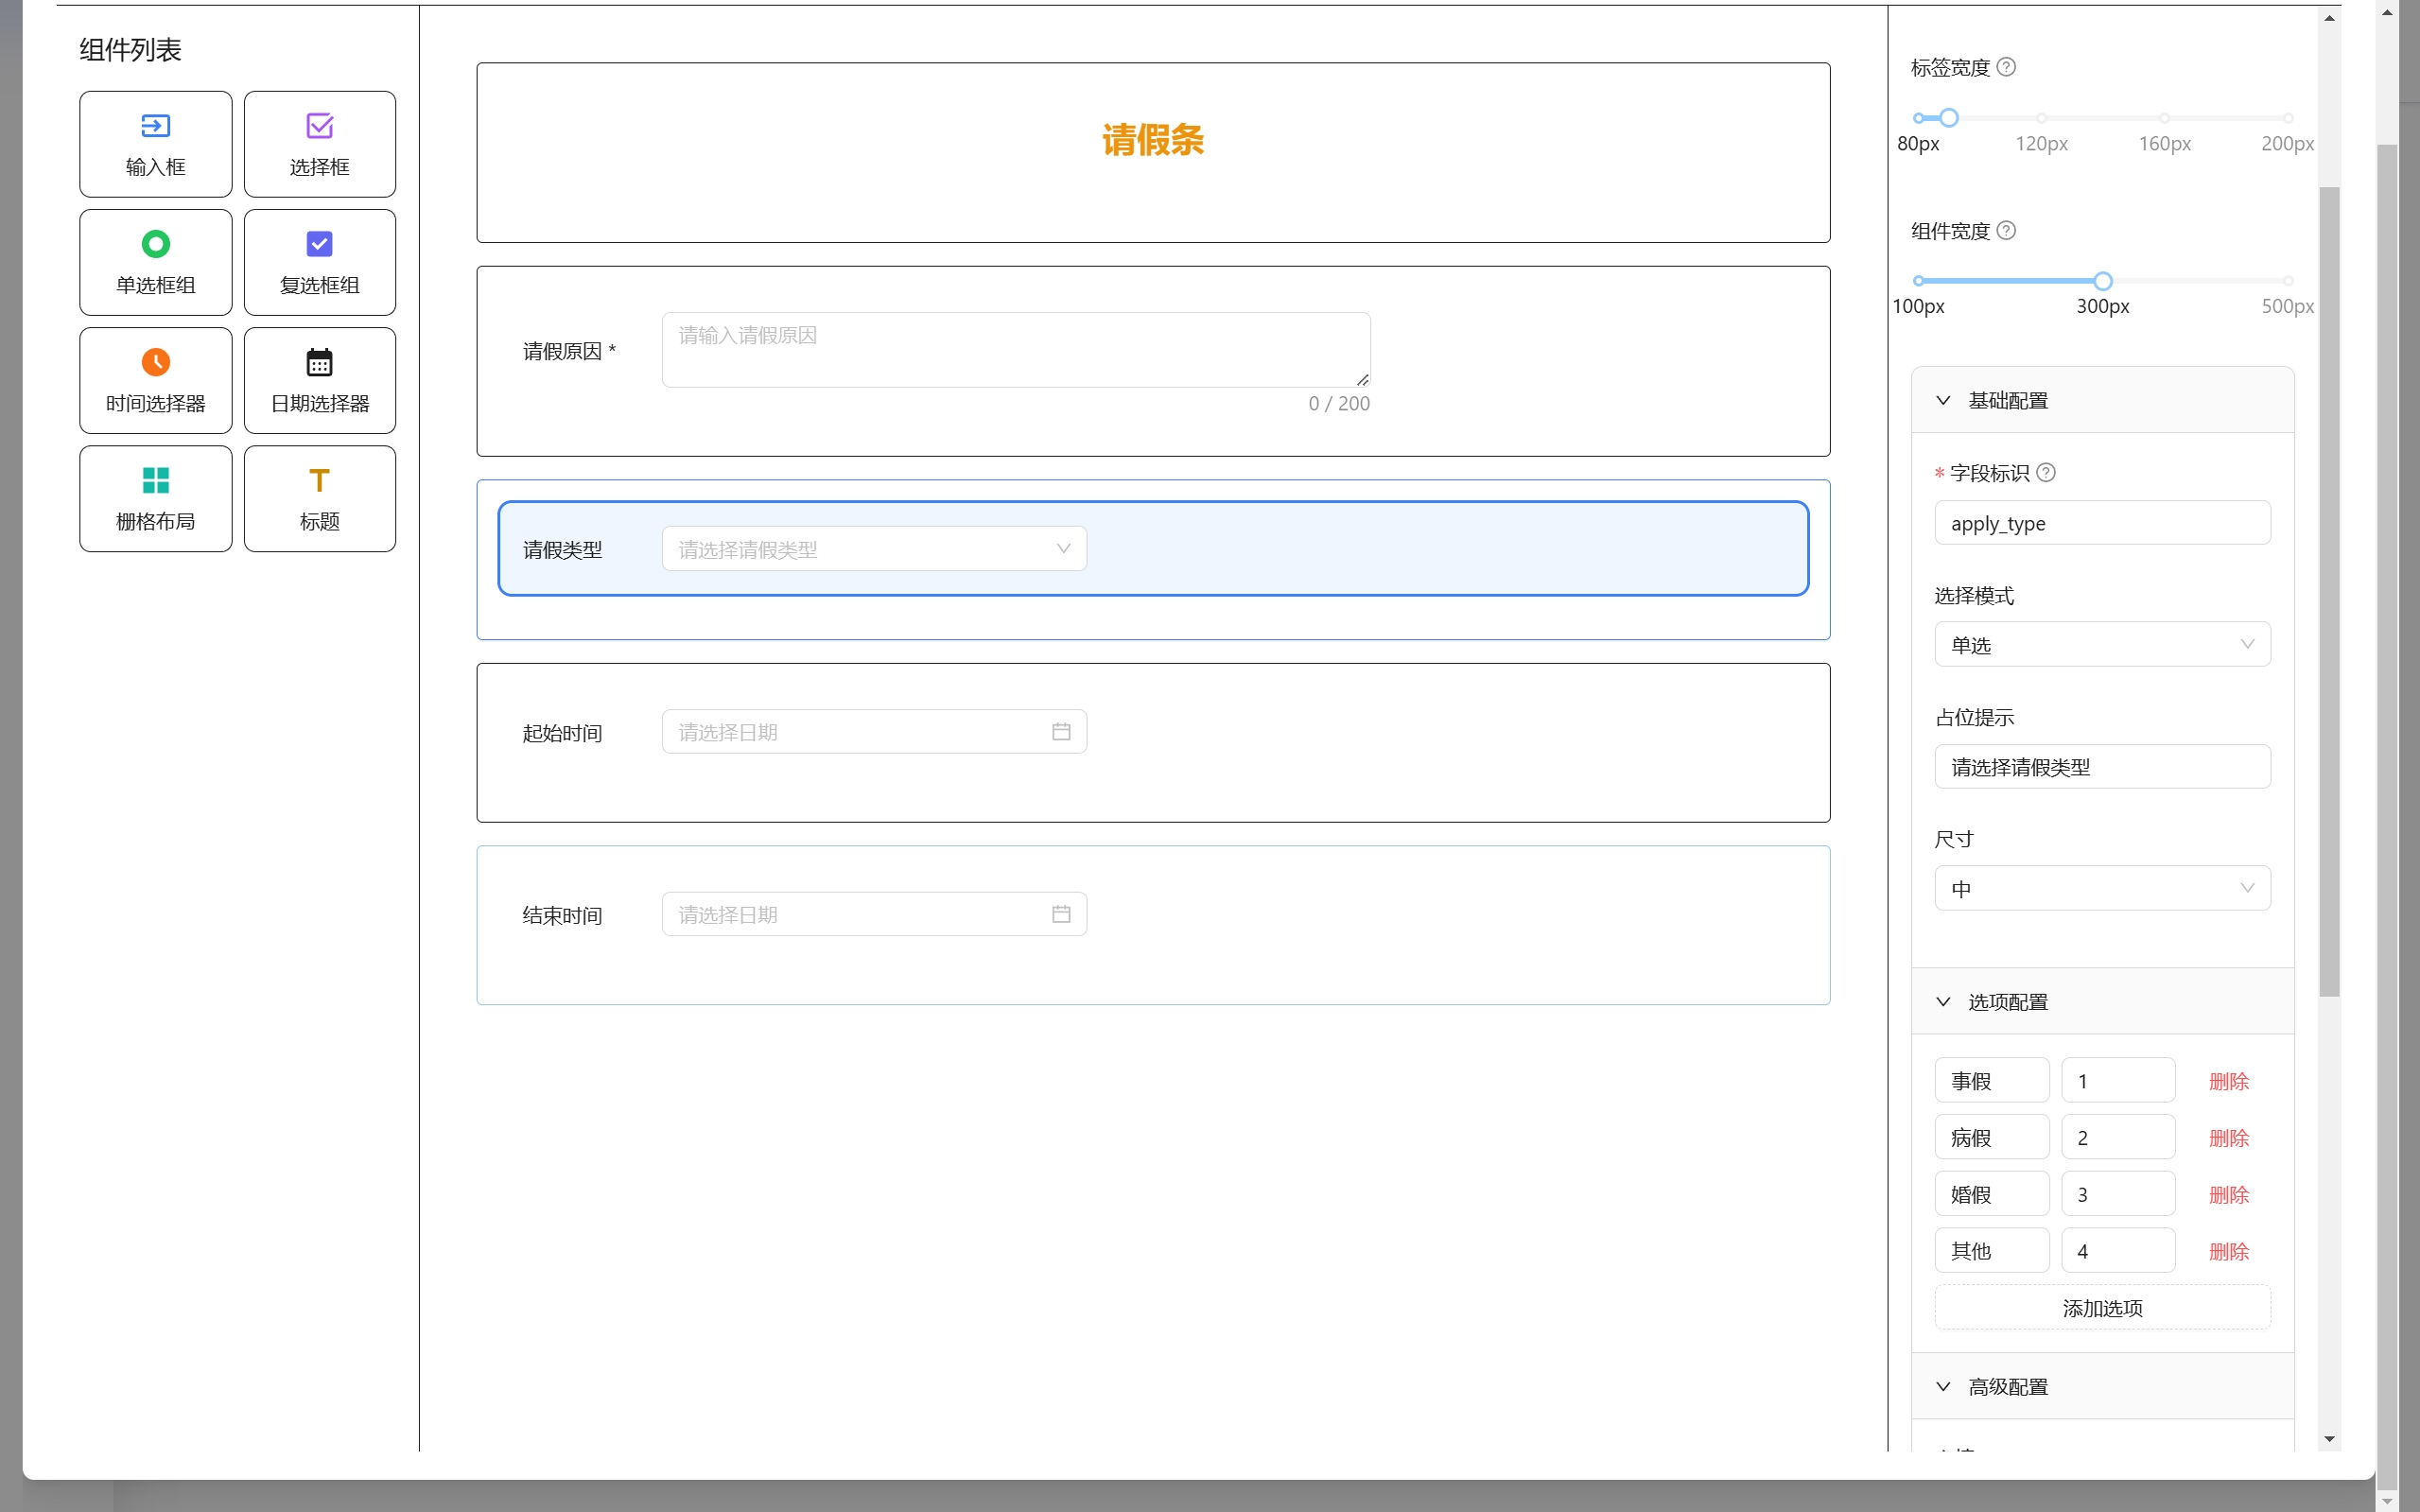Image resolution: width=2420 pixels, height=1512 pixels.
Task: Click the 占位提示 text field
Action: (x=2102, y=766)
